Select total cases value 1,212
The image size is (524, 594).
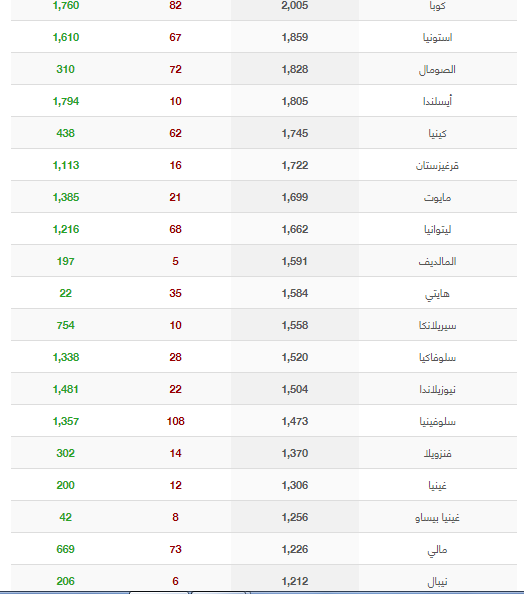click(295, 581)
